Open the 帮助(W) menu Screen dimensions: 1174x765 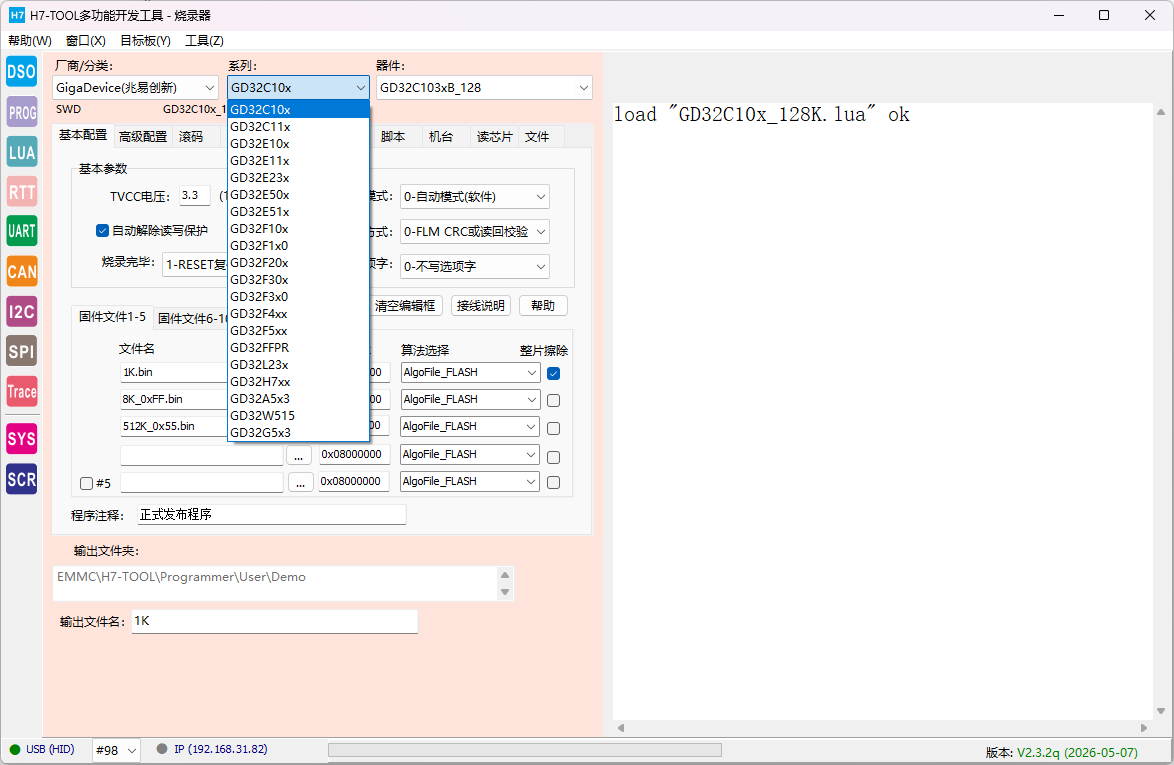[30, 40]
